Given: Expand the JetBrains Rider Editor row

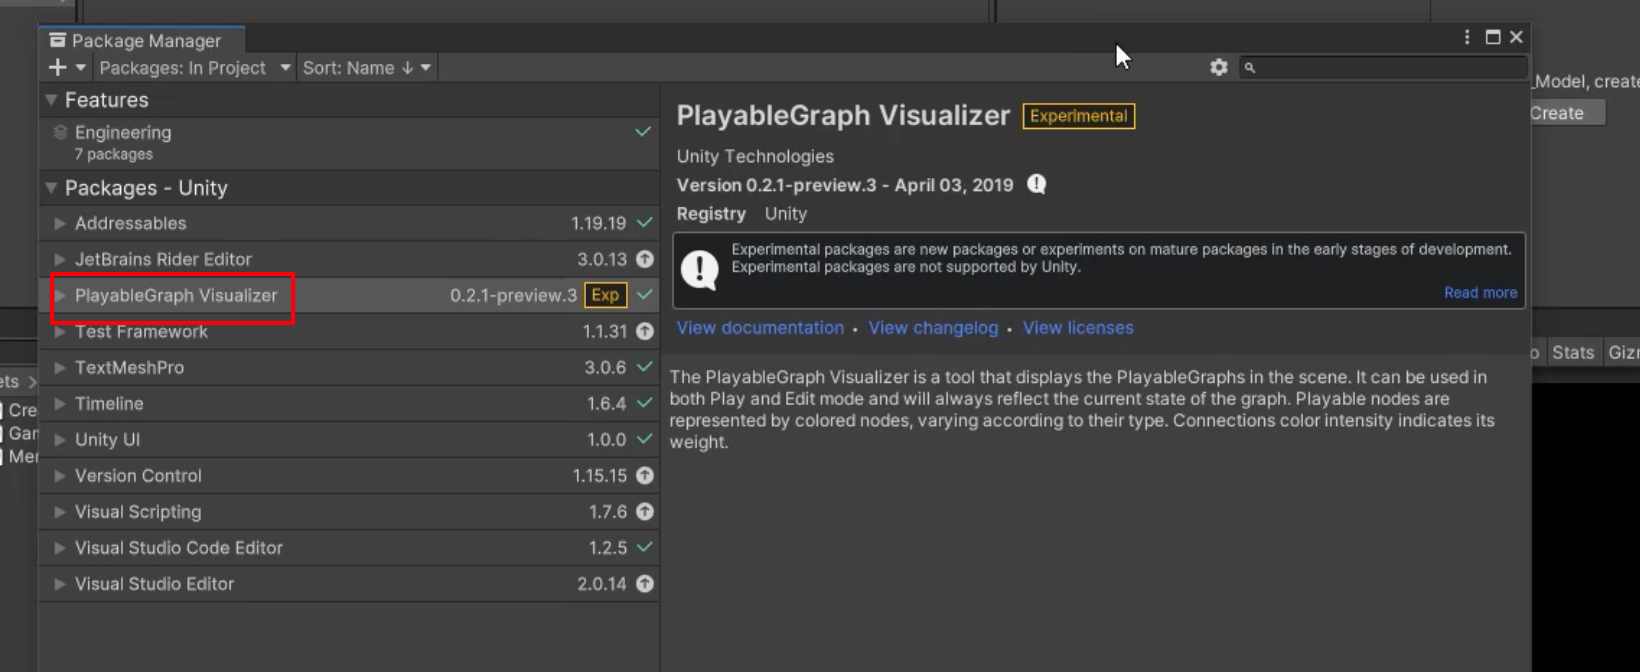Looking at the screenshot, I should (x=60, y=259).
